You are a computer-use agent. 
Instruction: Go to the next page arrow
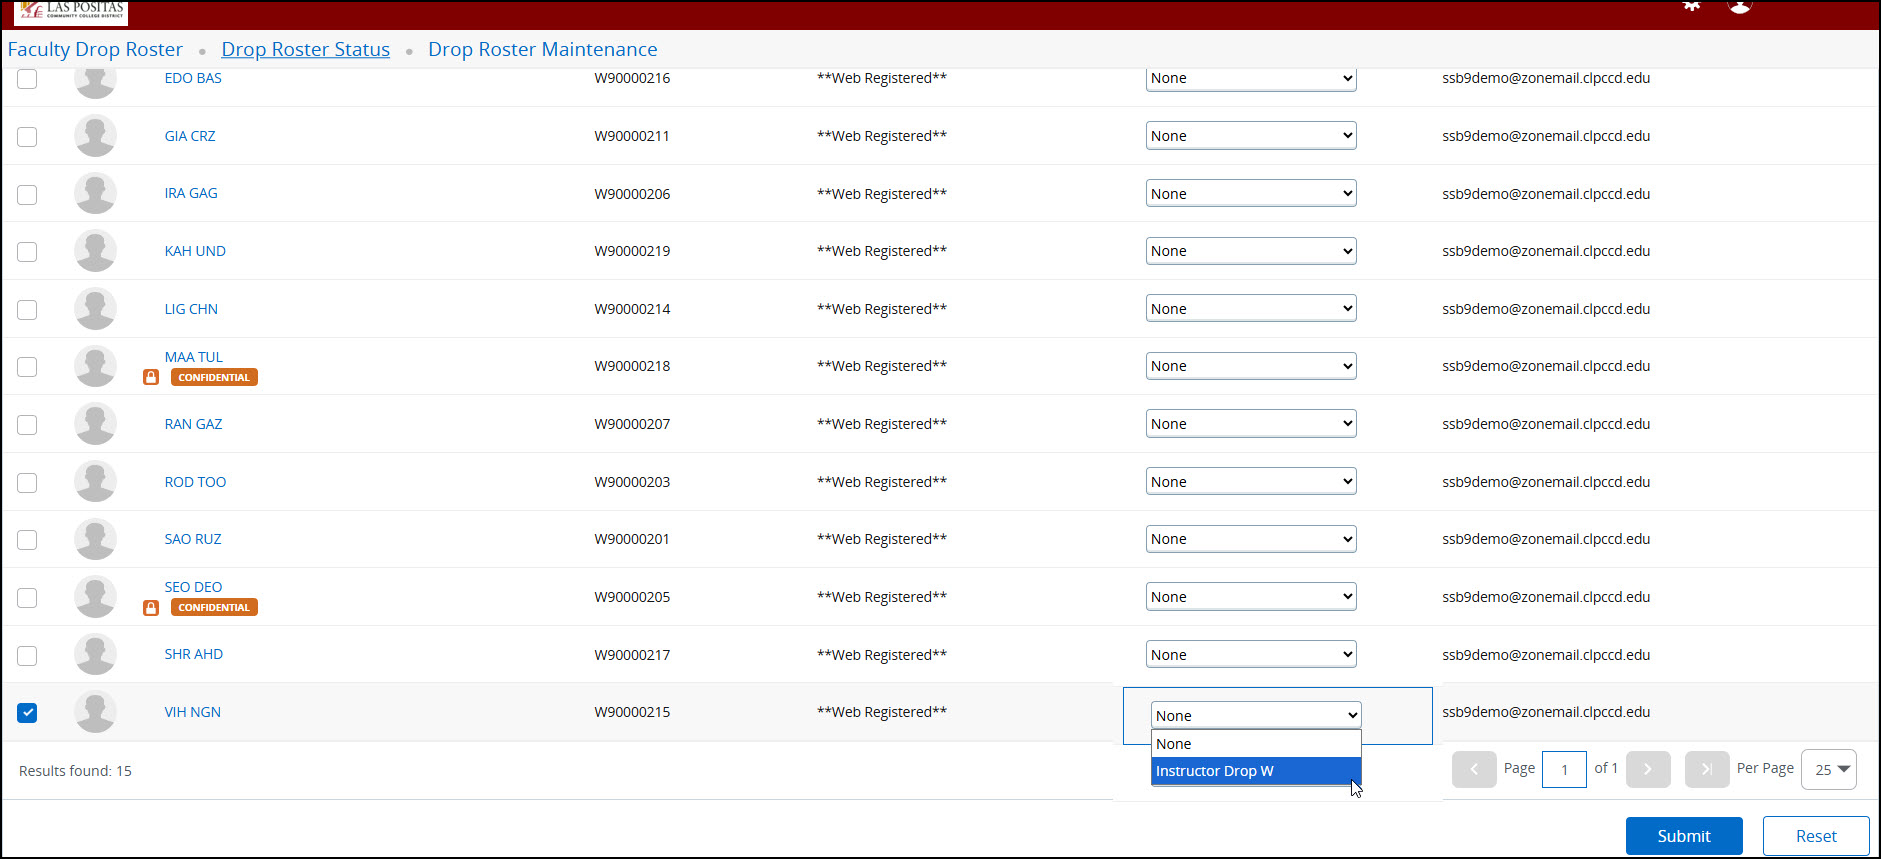[1648, 769]
